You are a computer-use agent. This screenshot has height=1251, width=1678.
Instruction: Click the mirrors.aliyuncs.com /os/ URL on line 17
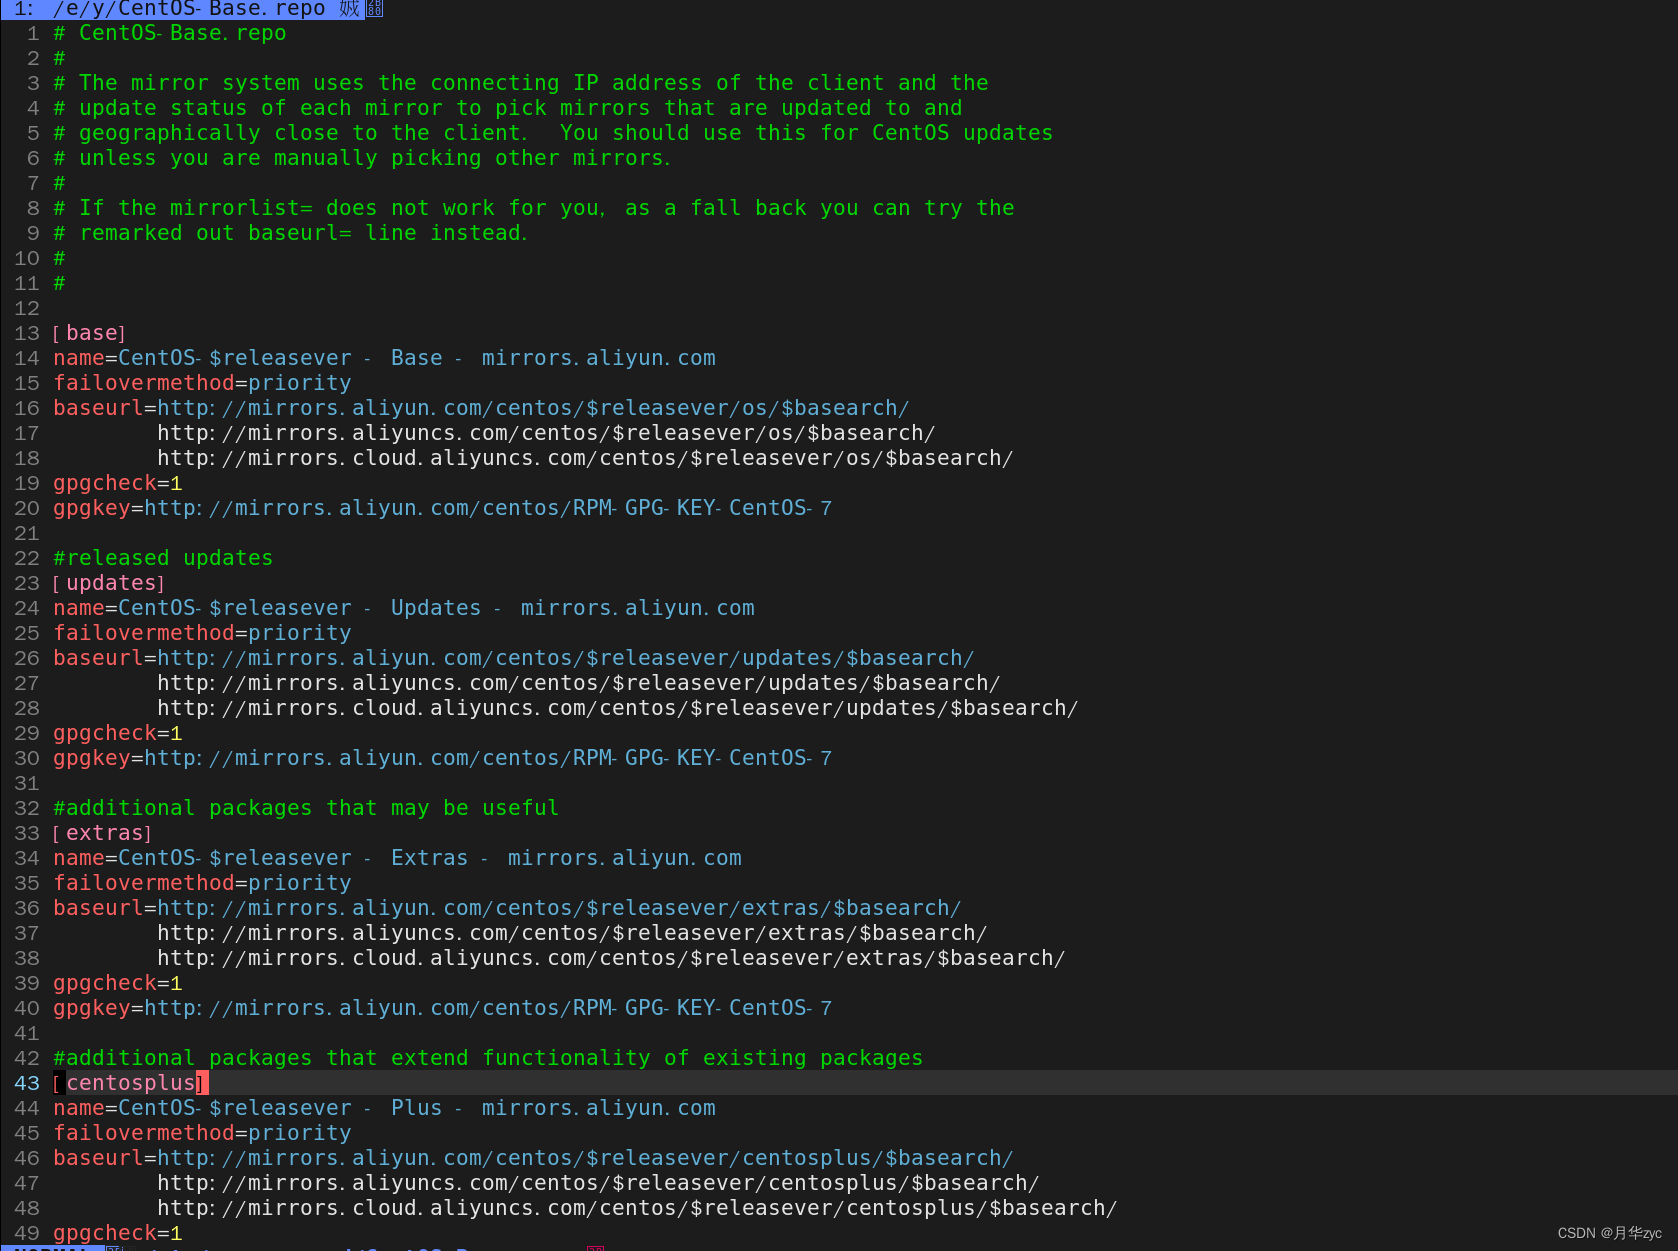coord(546,433)
